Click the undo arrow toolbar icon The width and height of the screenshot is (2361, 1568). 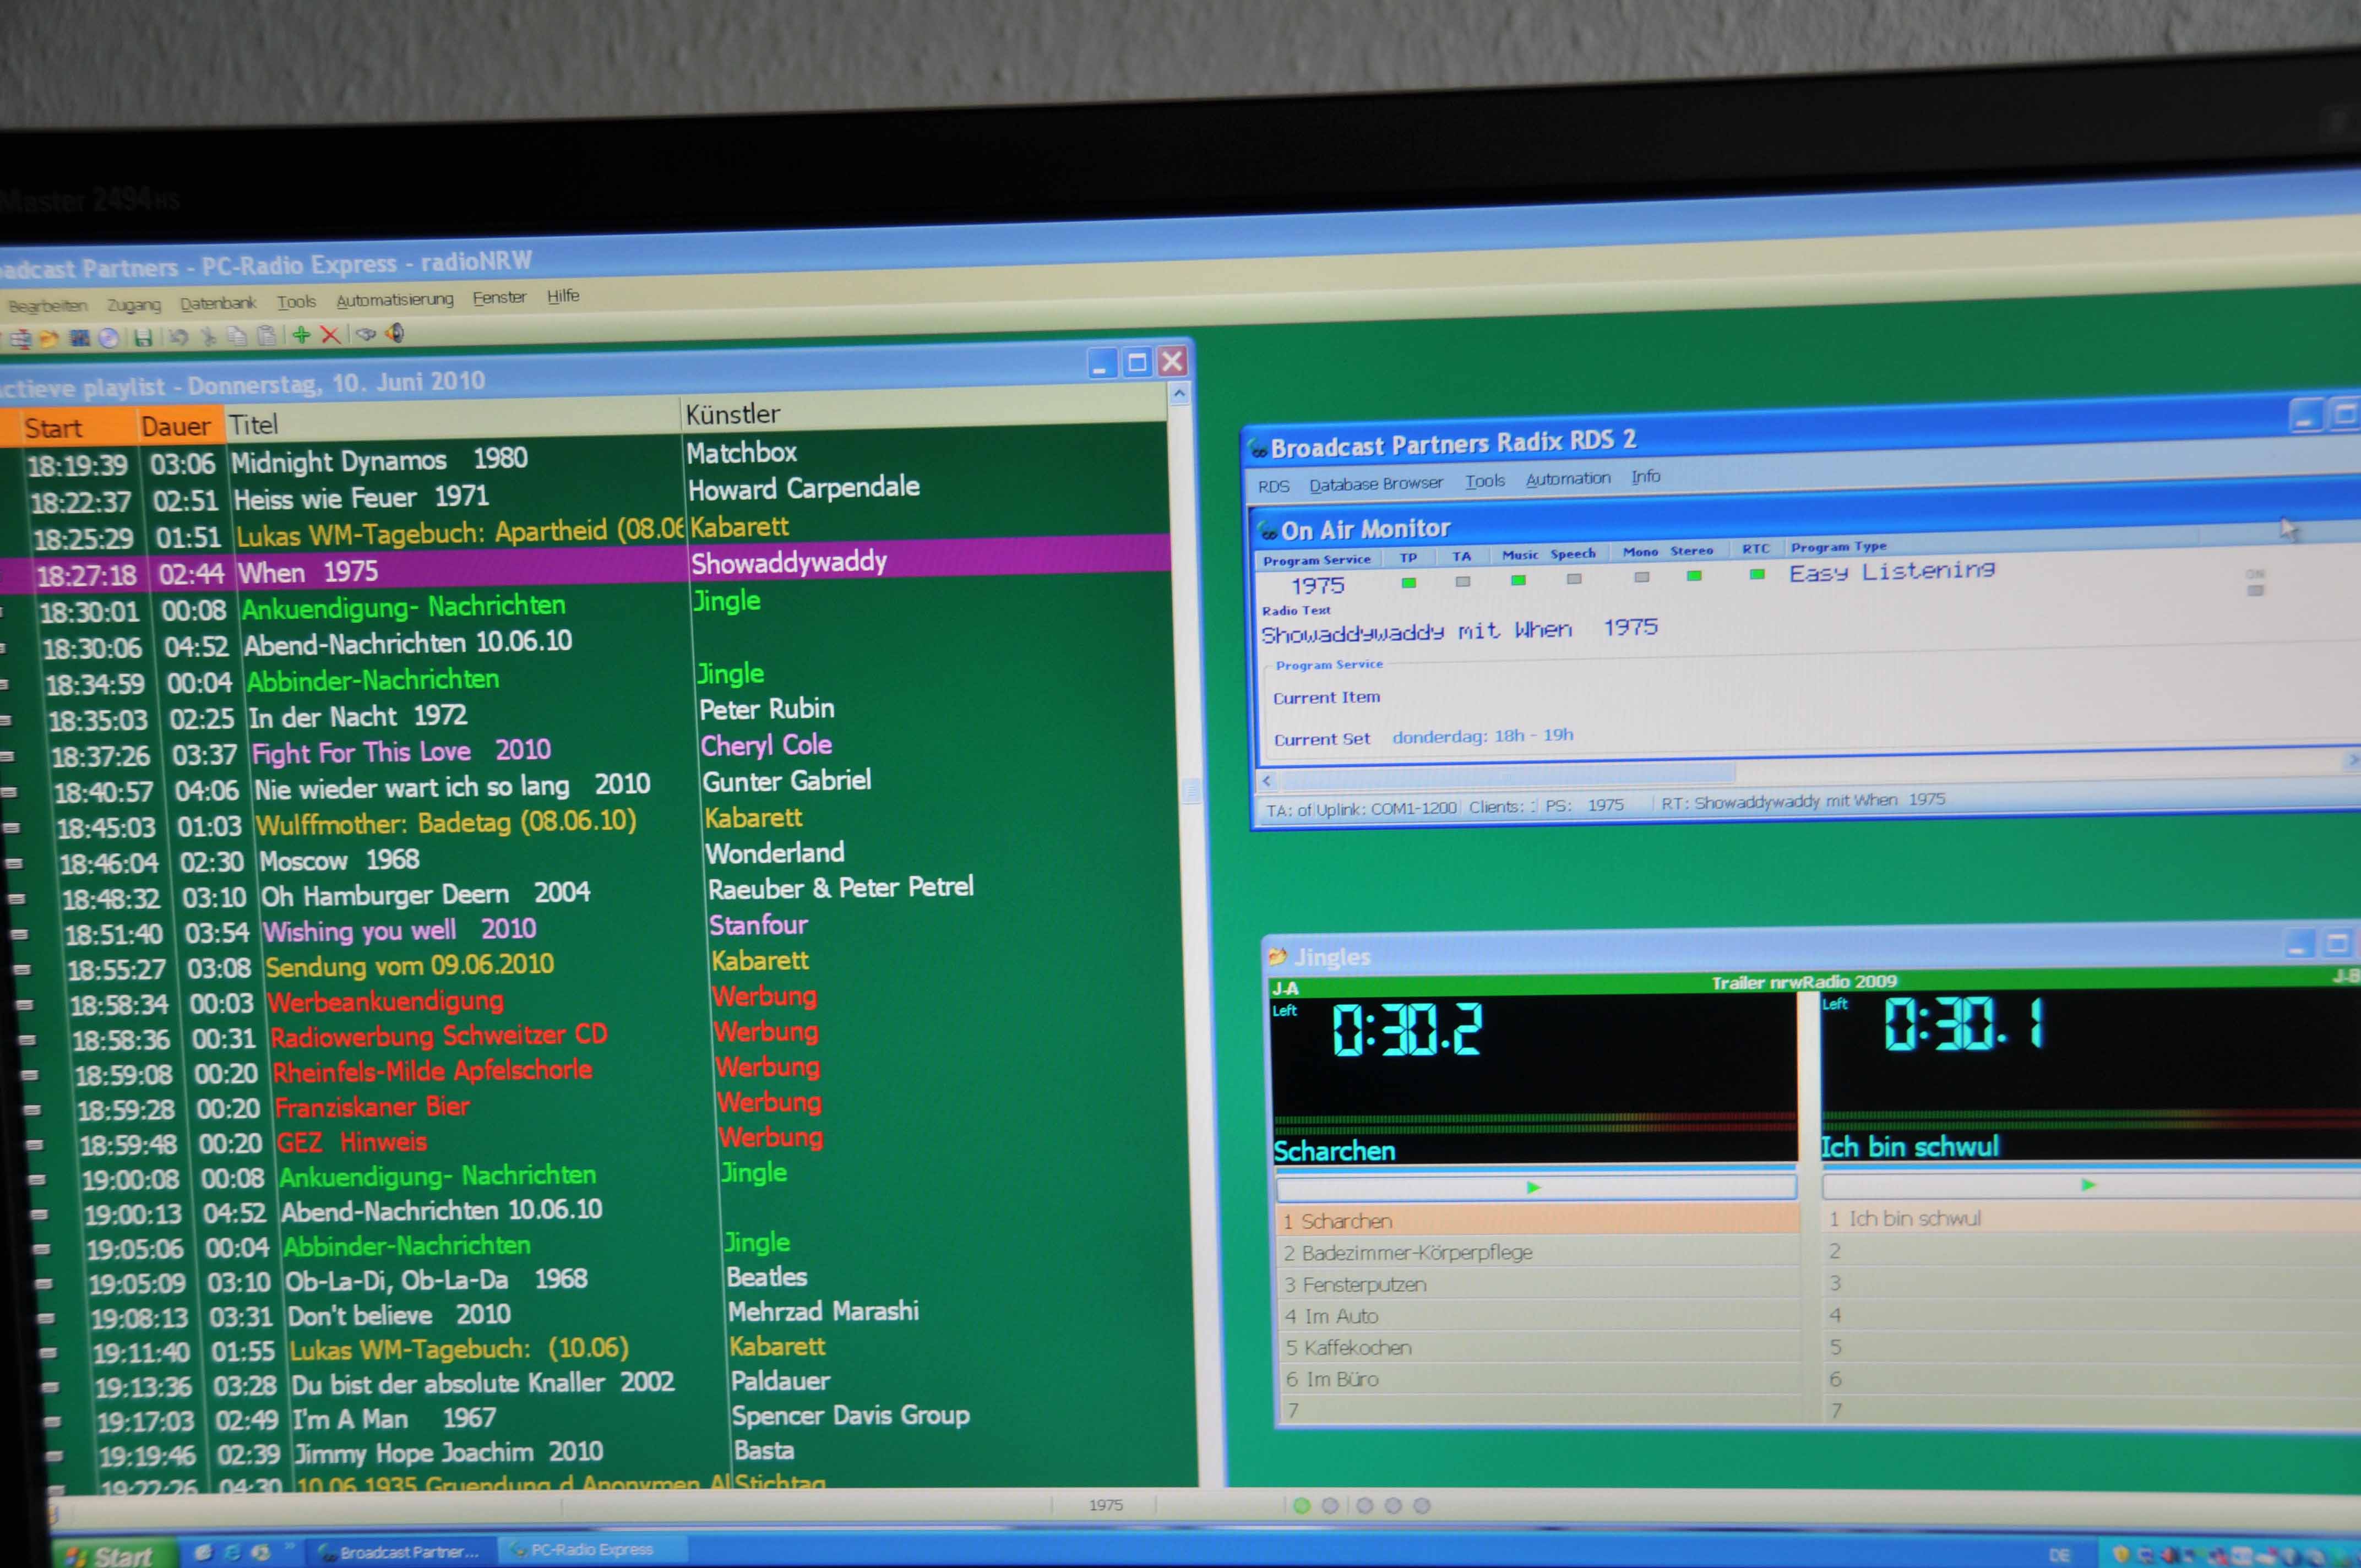click(178, 337)
